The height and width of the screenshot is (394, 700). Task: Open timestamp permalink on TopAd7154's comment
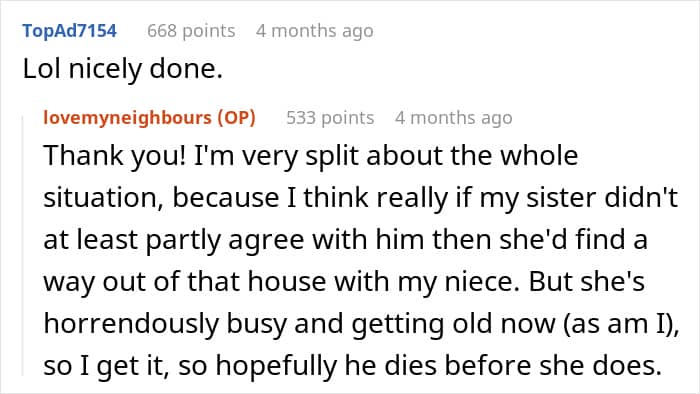point(315,31)
